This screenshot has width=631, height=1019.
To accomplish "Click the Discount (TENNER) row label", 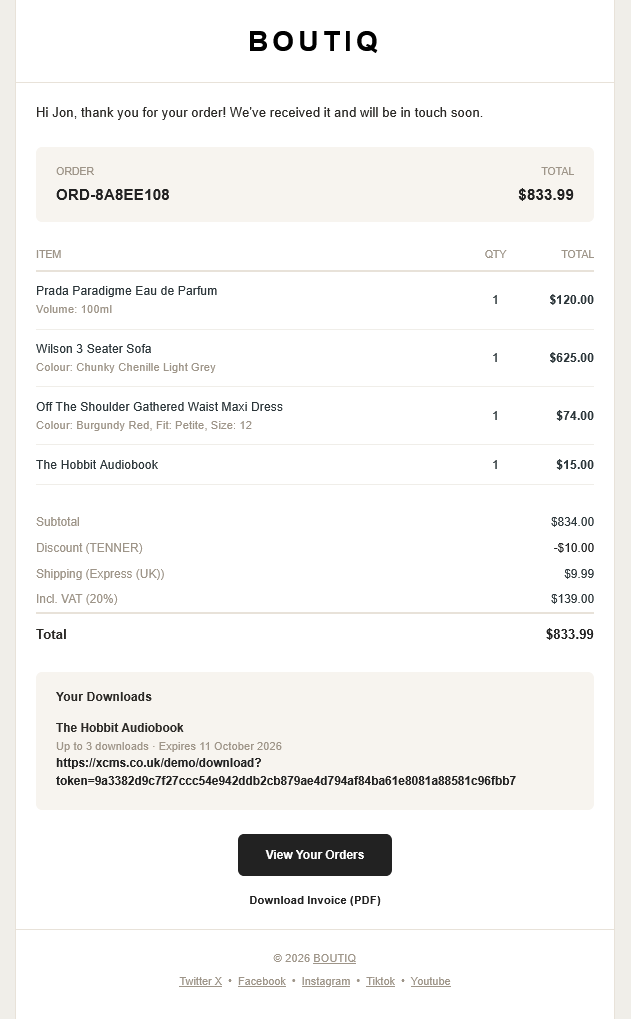I will click(89, 548).
